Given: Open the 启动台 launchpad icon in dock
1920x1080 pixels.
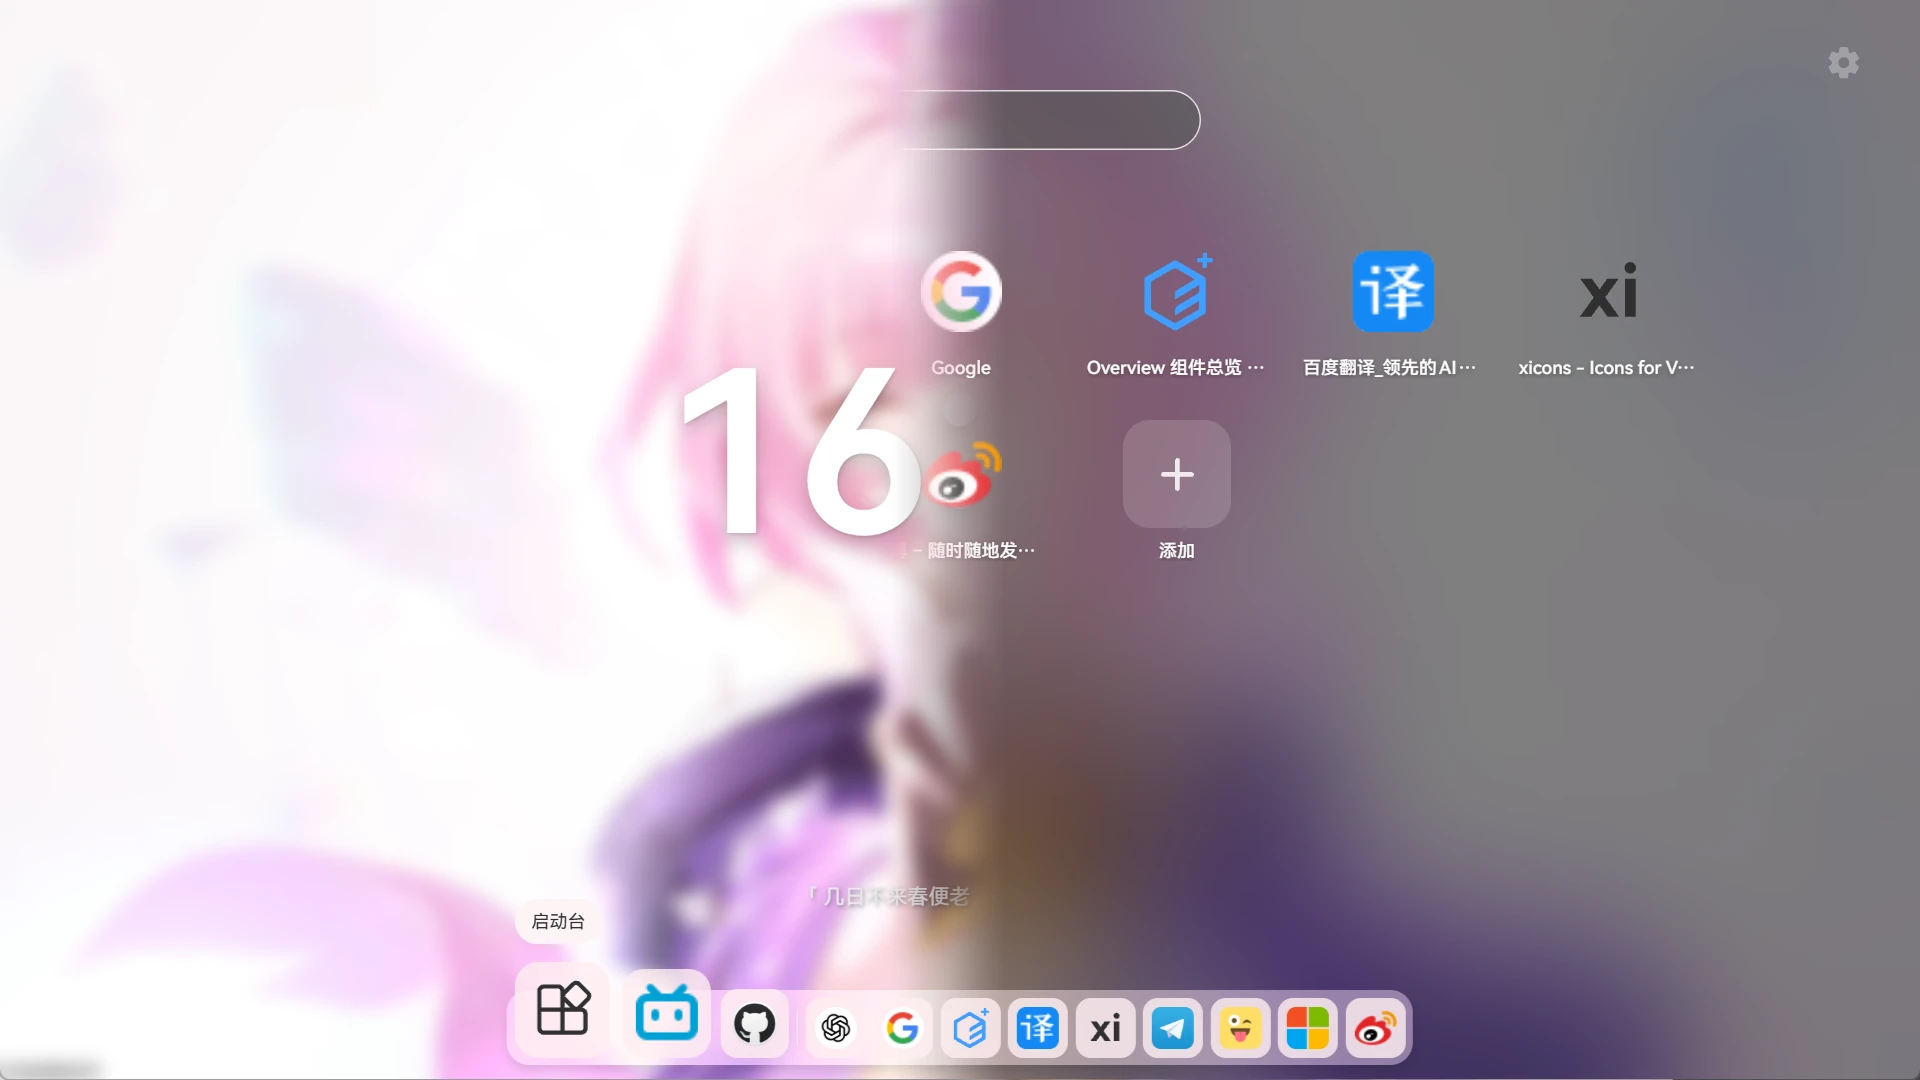Looking at the screenshot, I should point(563,1009).
